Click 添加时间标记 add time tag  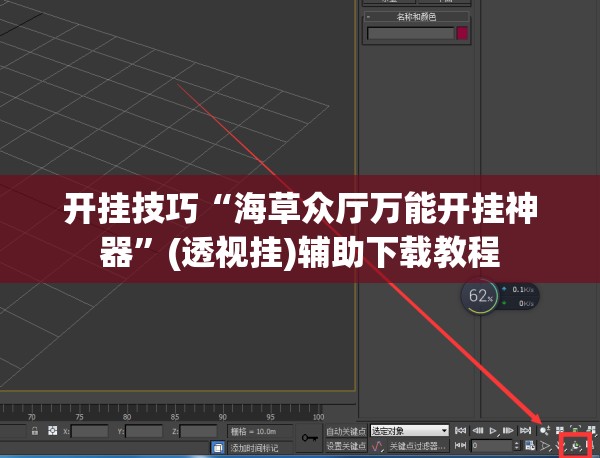click(x=254, y=448)
